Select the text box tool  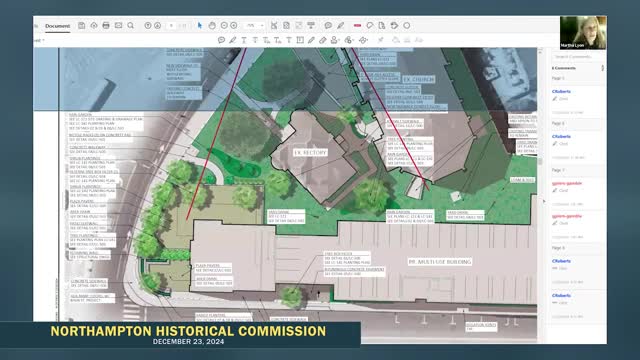point(300,40)
